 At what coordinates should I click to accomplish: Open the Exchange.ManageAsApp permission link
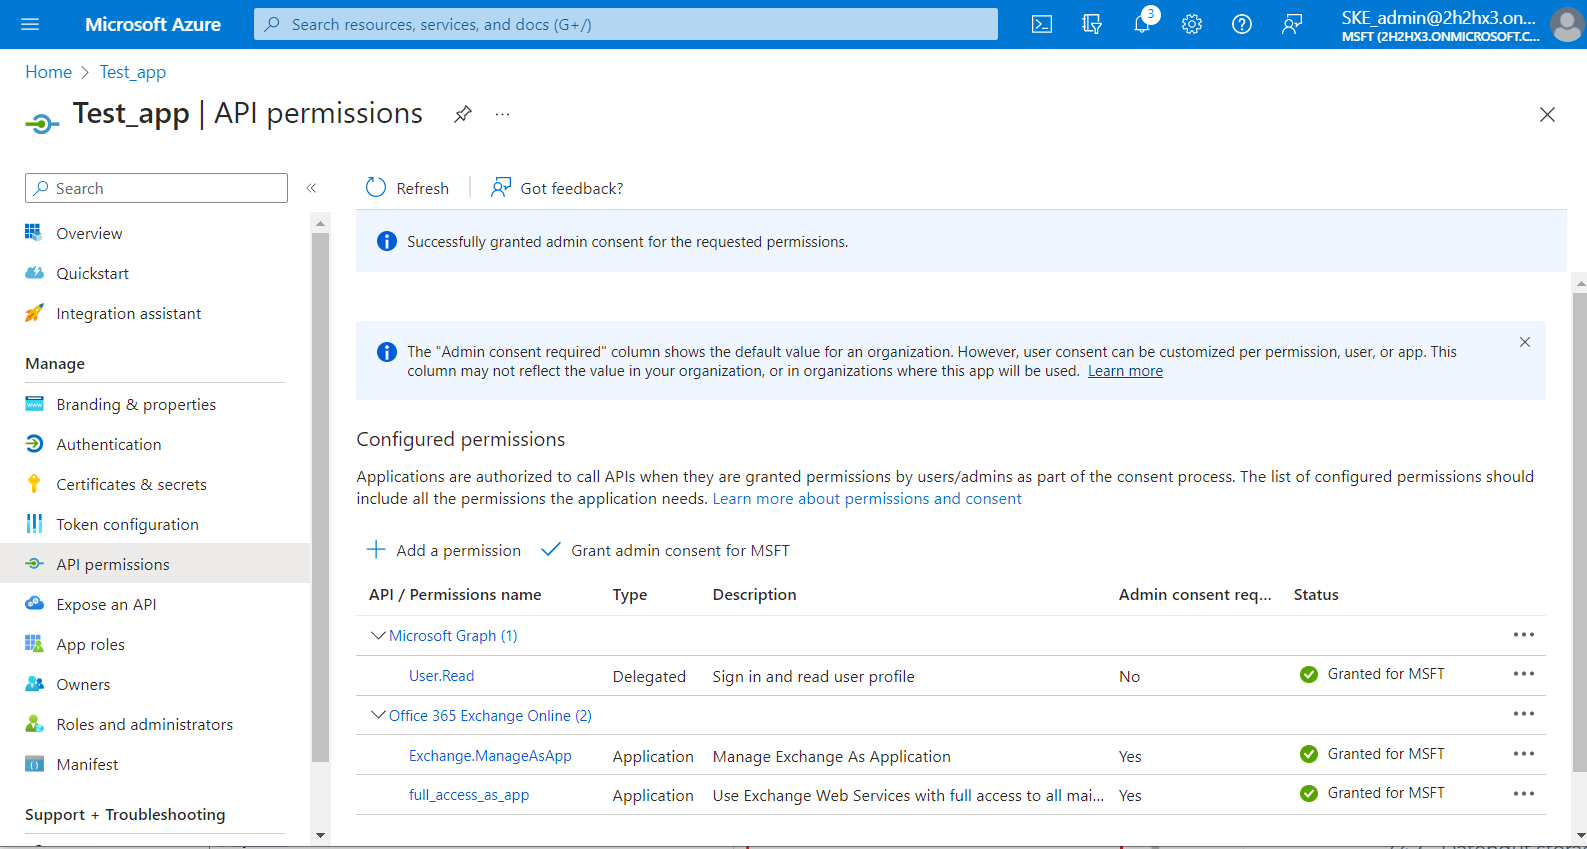tap(490, 756)
